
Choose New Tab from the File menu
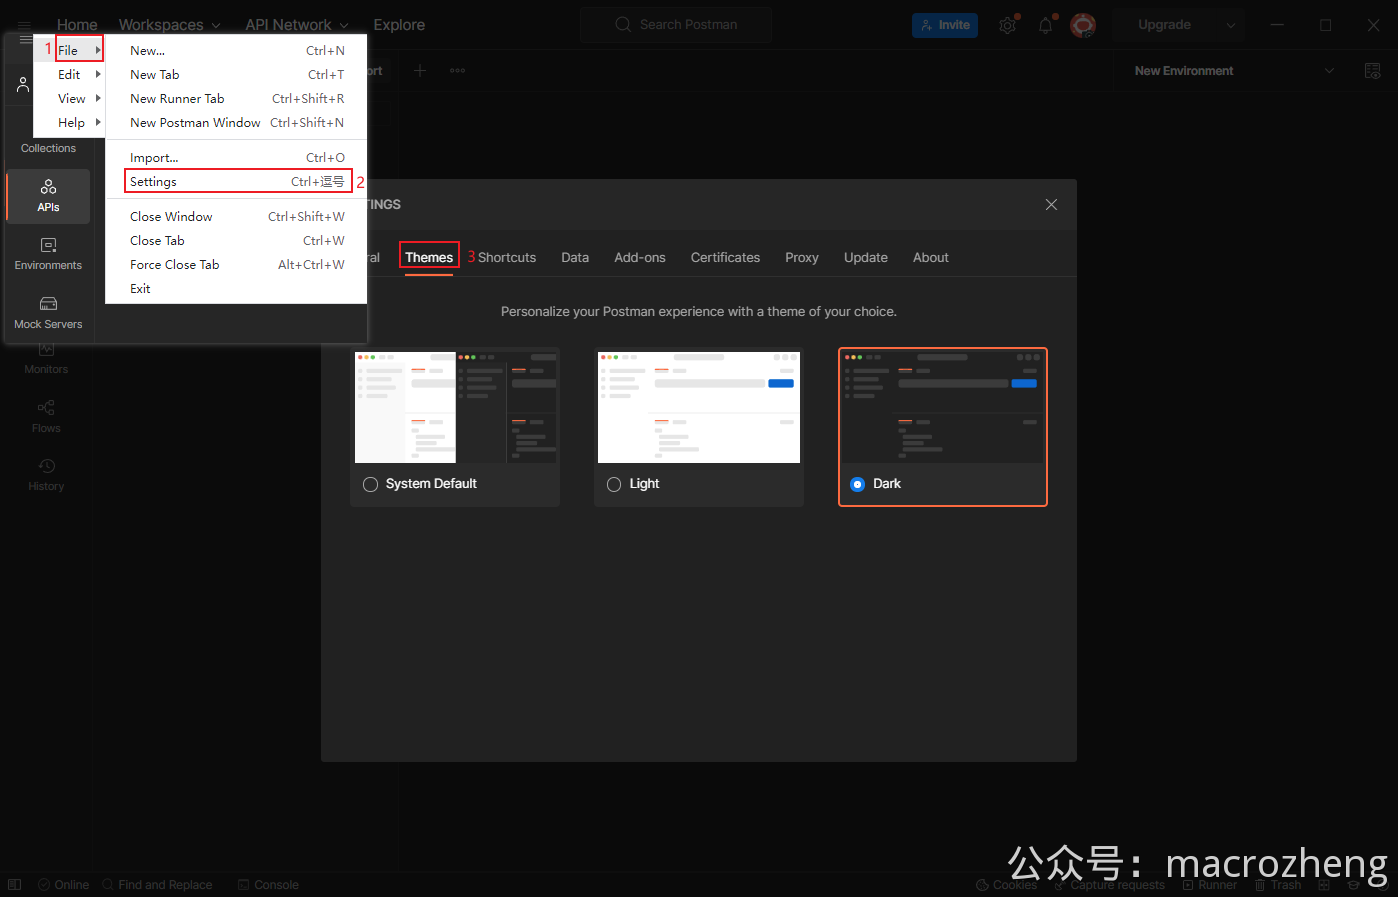point(237,74)
